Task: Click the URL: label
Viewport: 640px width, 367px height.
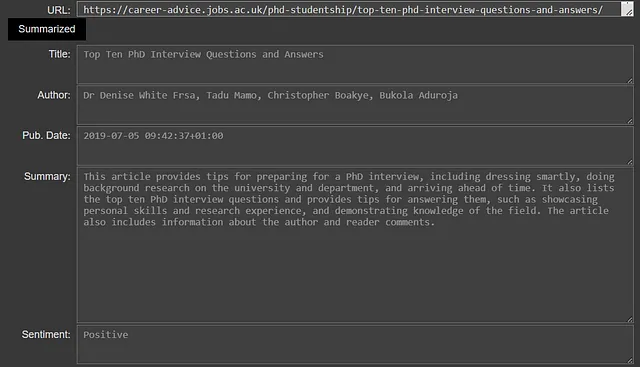Action: [x=59, y=10]
